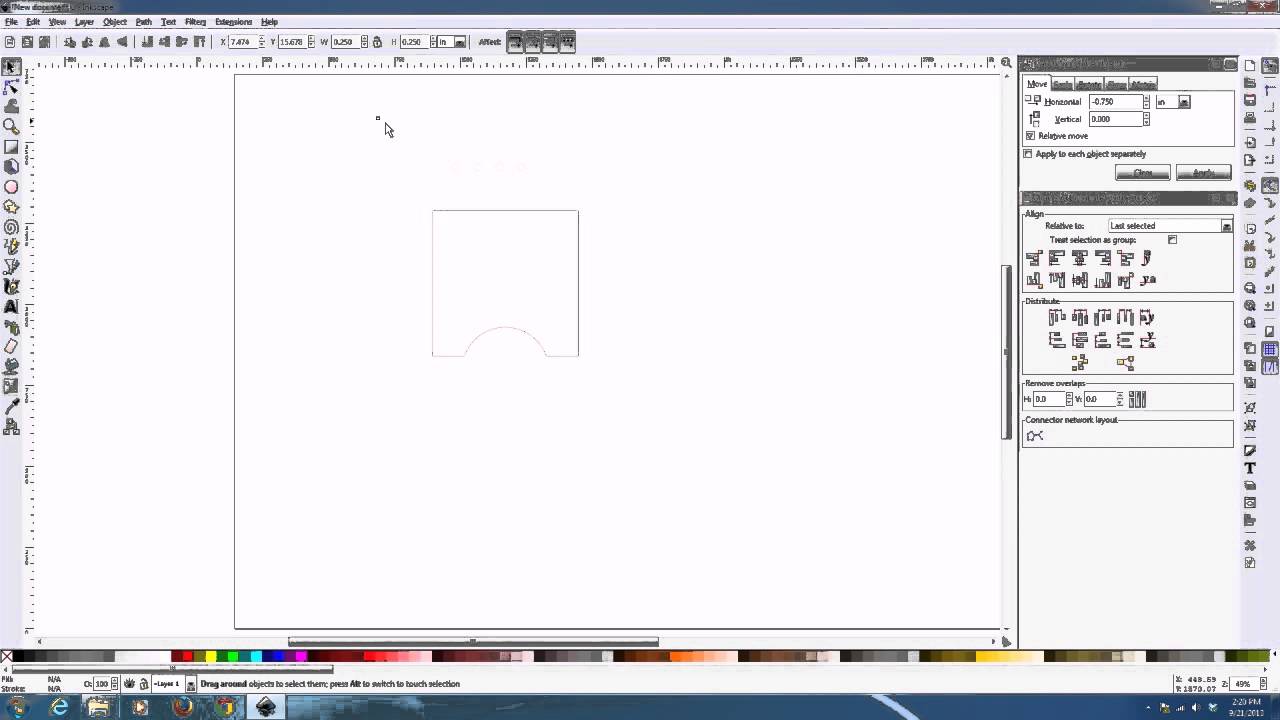The height and width of the screenshot is (720, 1280).
Task: Select the Selector arrow tool
Action: click(x=11, y=67)
